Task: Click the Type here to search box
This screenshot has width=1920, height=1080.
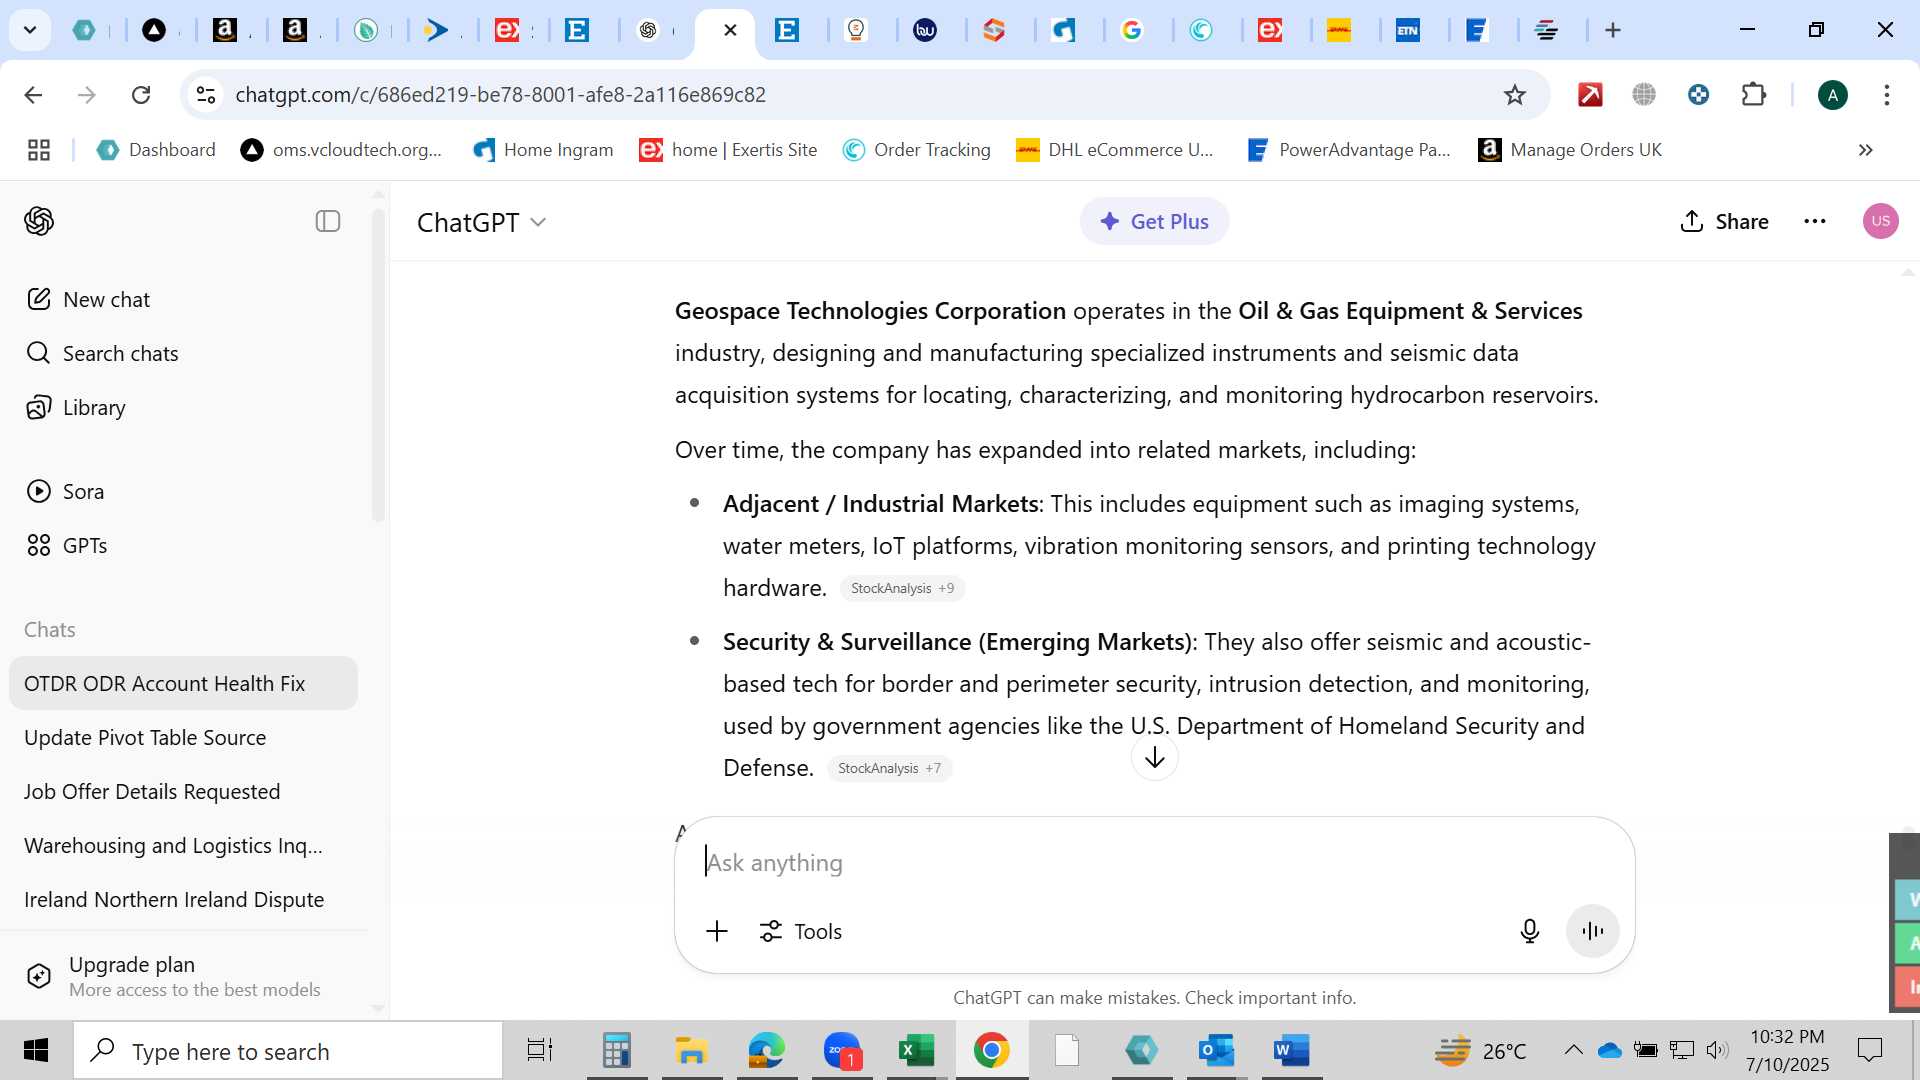Action: click(x=288, y=1051)
